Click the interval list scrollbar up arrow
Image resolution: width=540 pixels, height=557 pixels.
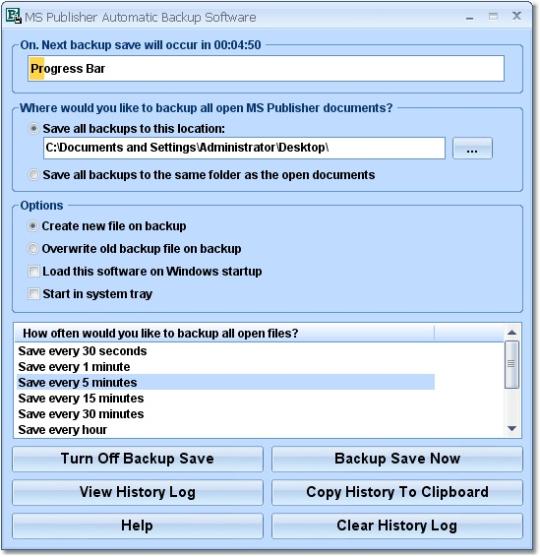(512, 333)
